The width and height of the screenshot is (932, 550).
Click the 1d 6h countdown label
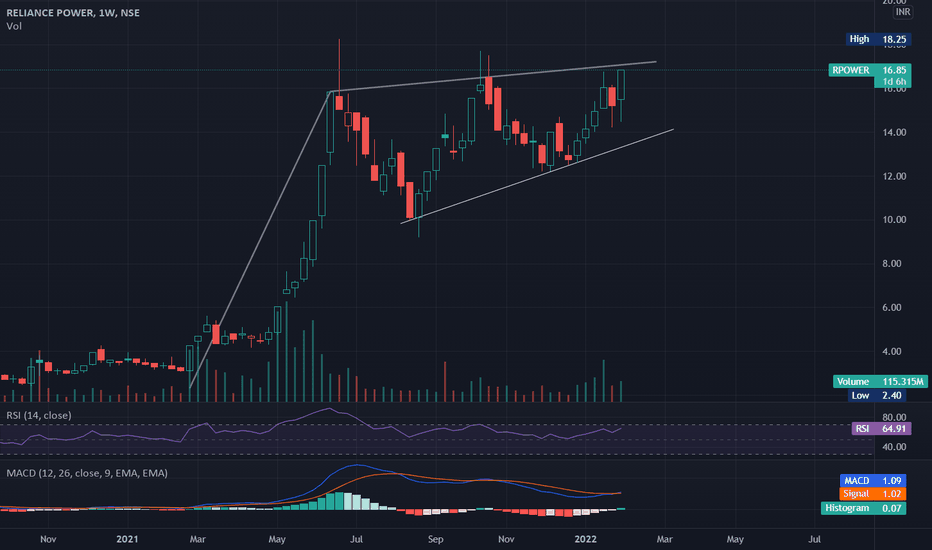[893, 81]
